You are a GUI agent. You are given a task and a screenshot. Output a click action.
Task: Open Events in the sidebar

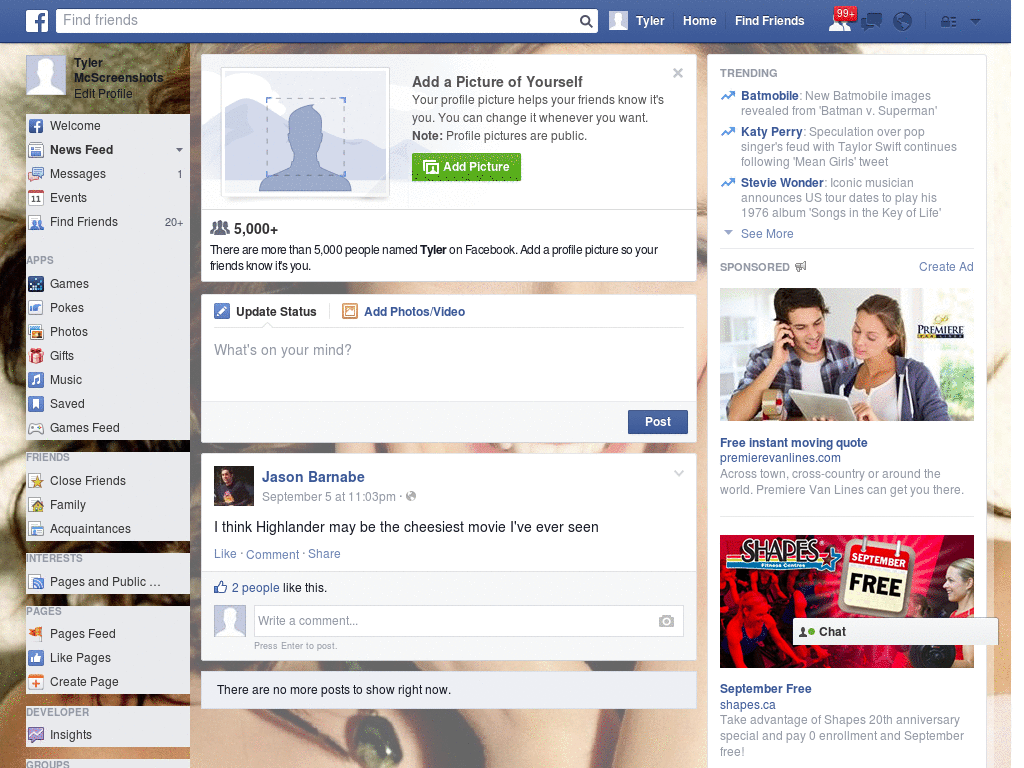point(108,198)
